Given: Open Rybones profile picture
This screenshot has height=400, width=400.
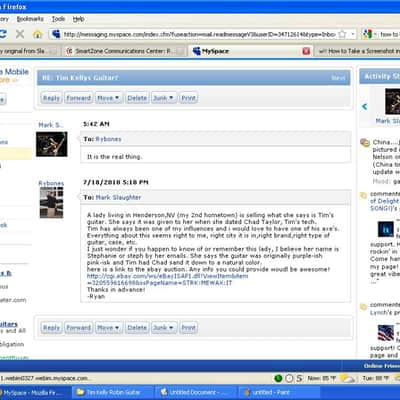Looking at the screenshot, I should tap(51, 202).
